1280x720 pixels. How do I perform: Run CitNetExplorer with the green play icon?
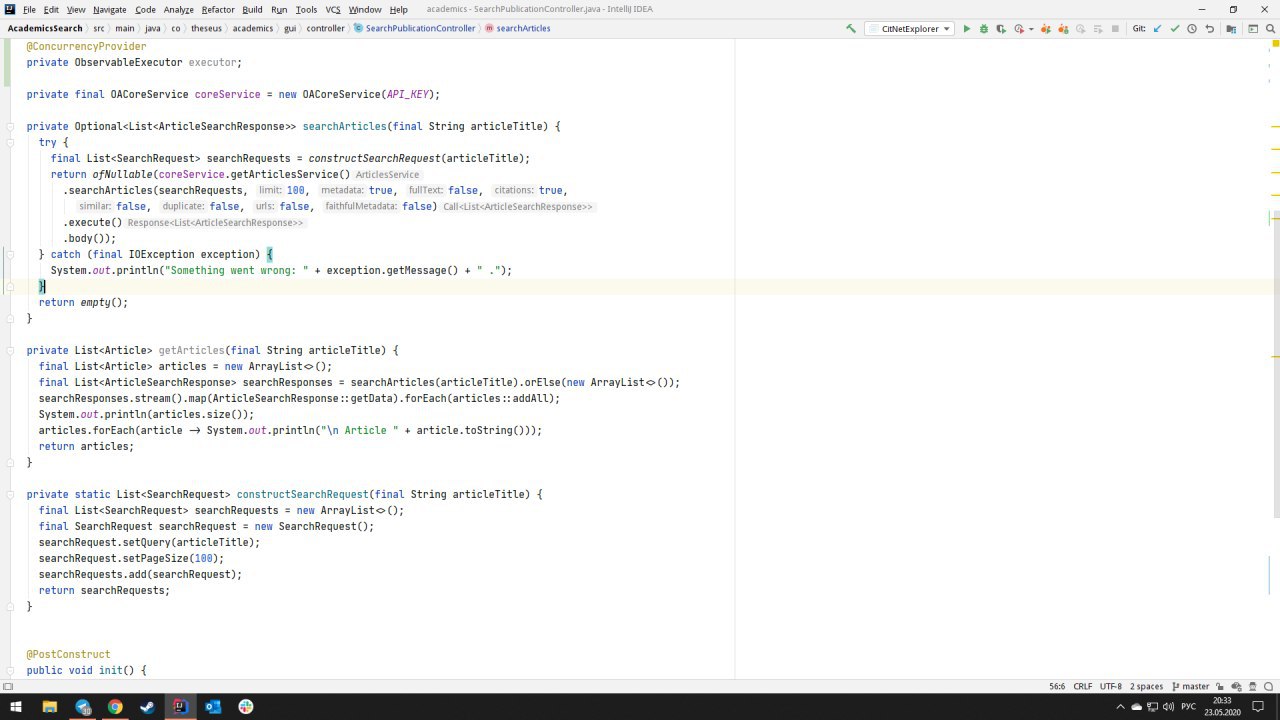tap(966, 29)
